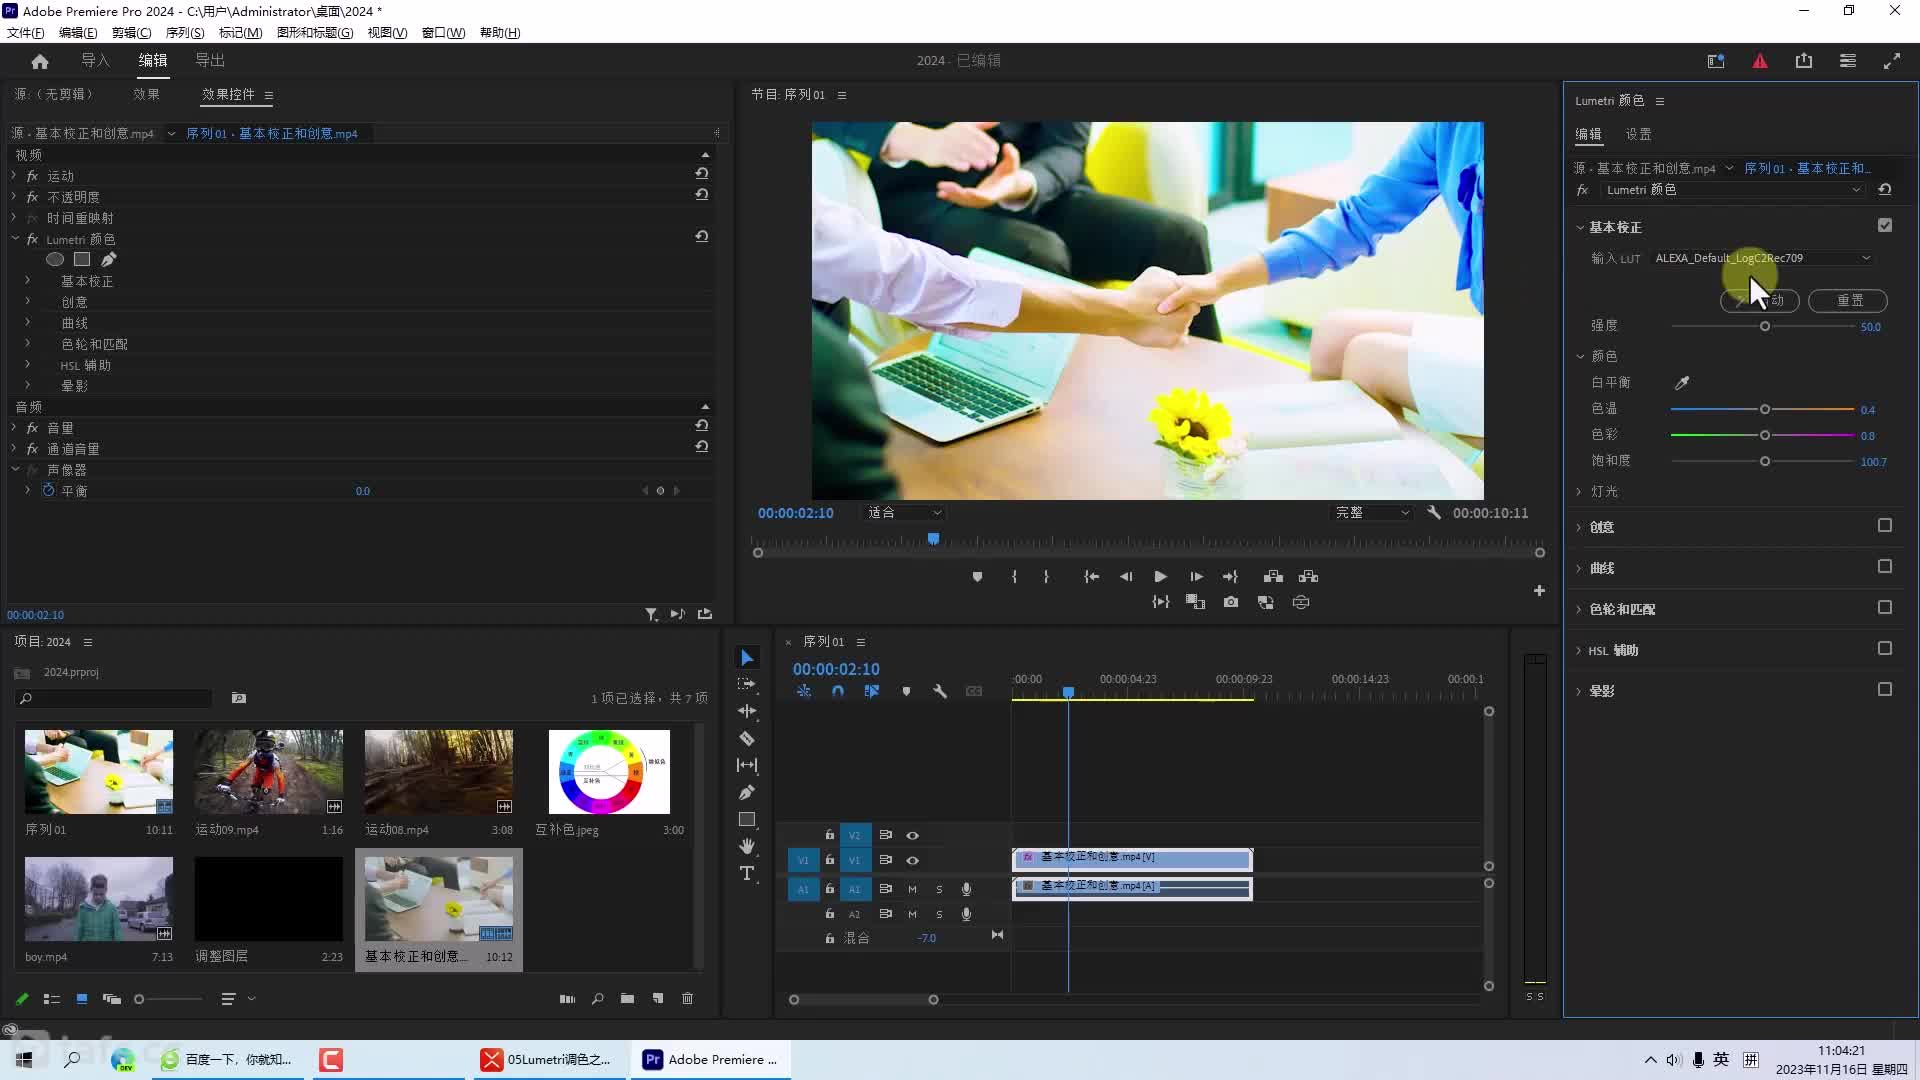Click the 自动 button under cursor
The height and width of the screenshot is (1080, 1920).
(1760, 300)
